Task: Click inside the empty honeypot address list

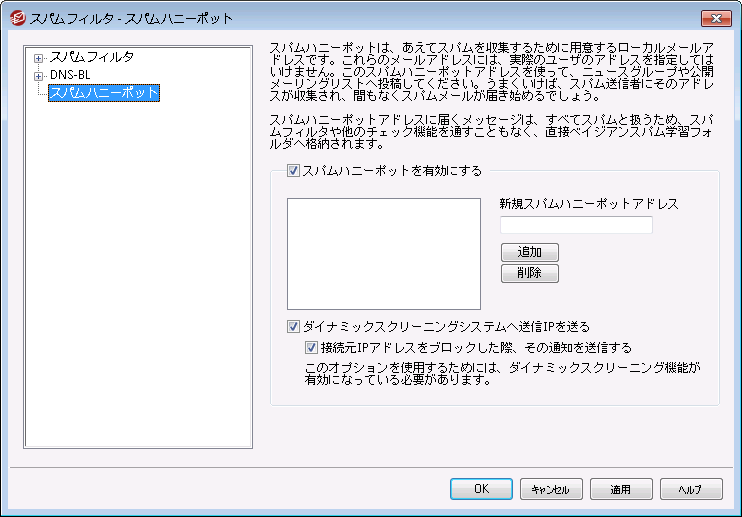Action: [x=384, y=253]
